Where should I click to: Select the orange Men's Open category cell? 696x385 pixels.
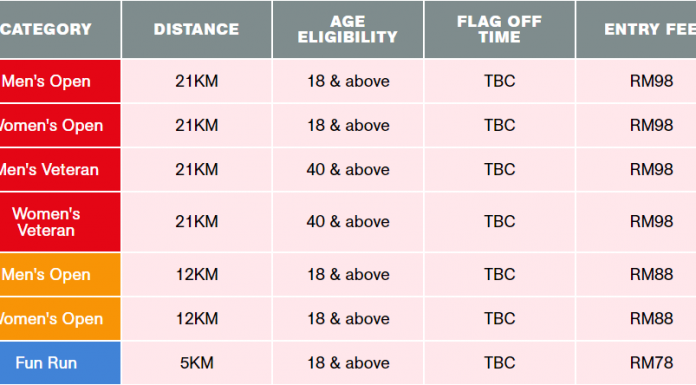pyautogui.click(x=60, y=274)
